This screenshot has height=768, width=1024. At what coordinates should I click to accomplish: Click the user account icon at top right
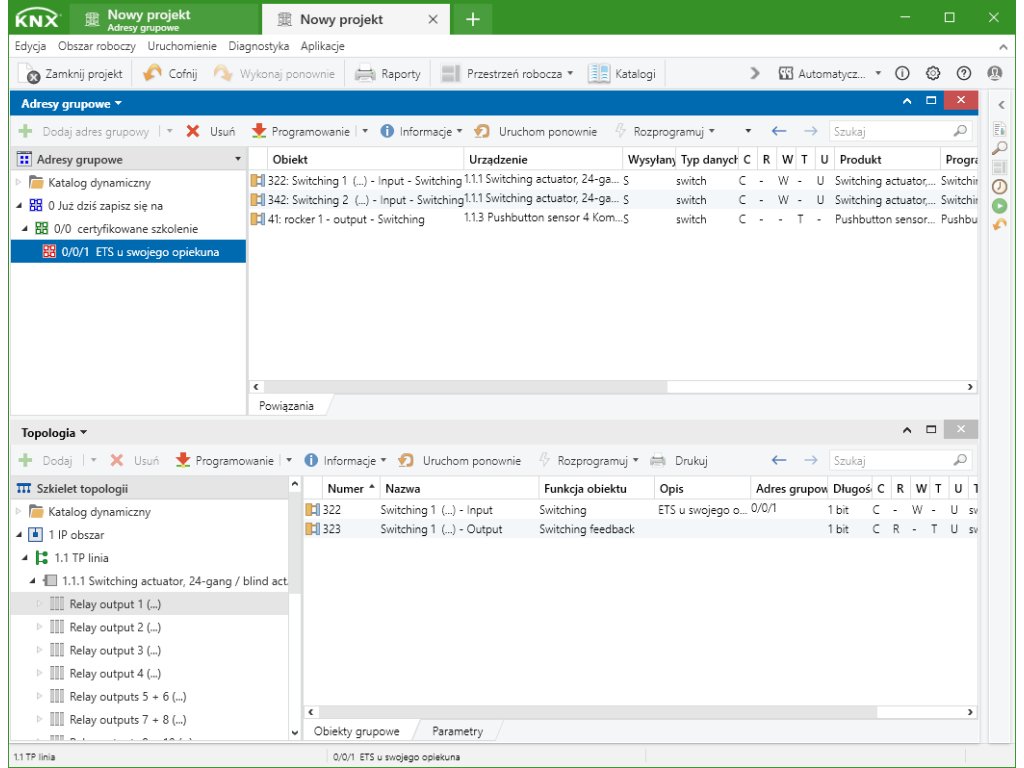(994, 73)
